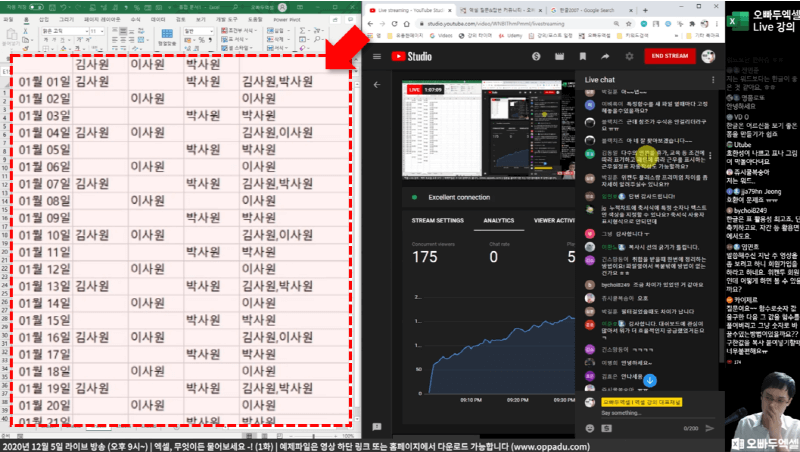Click the share arrow icon in Studio
Image resolution: width=800 pixels, height=452 pixels.
click(x=605, y=56)
